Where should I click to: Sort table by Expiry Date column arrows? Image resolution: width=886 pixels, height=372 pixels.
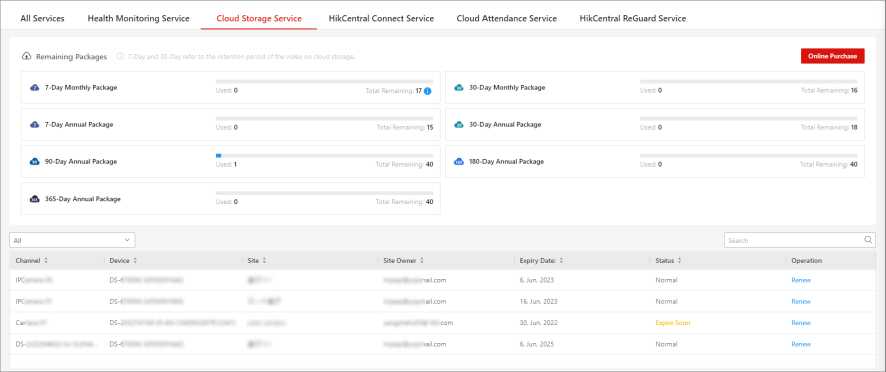pyautogui.click(x=561, y=261)
